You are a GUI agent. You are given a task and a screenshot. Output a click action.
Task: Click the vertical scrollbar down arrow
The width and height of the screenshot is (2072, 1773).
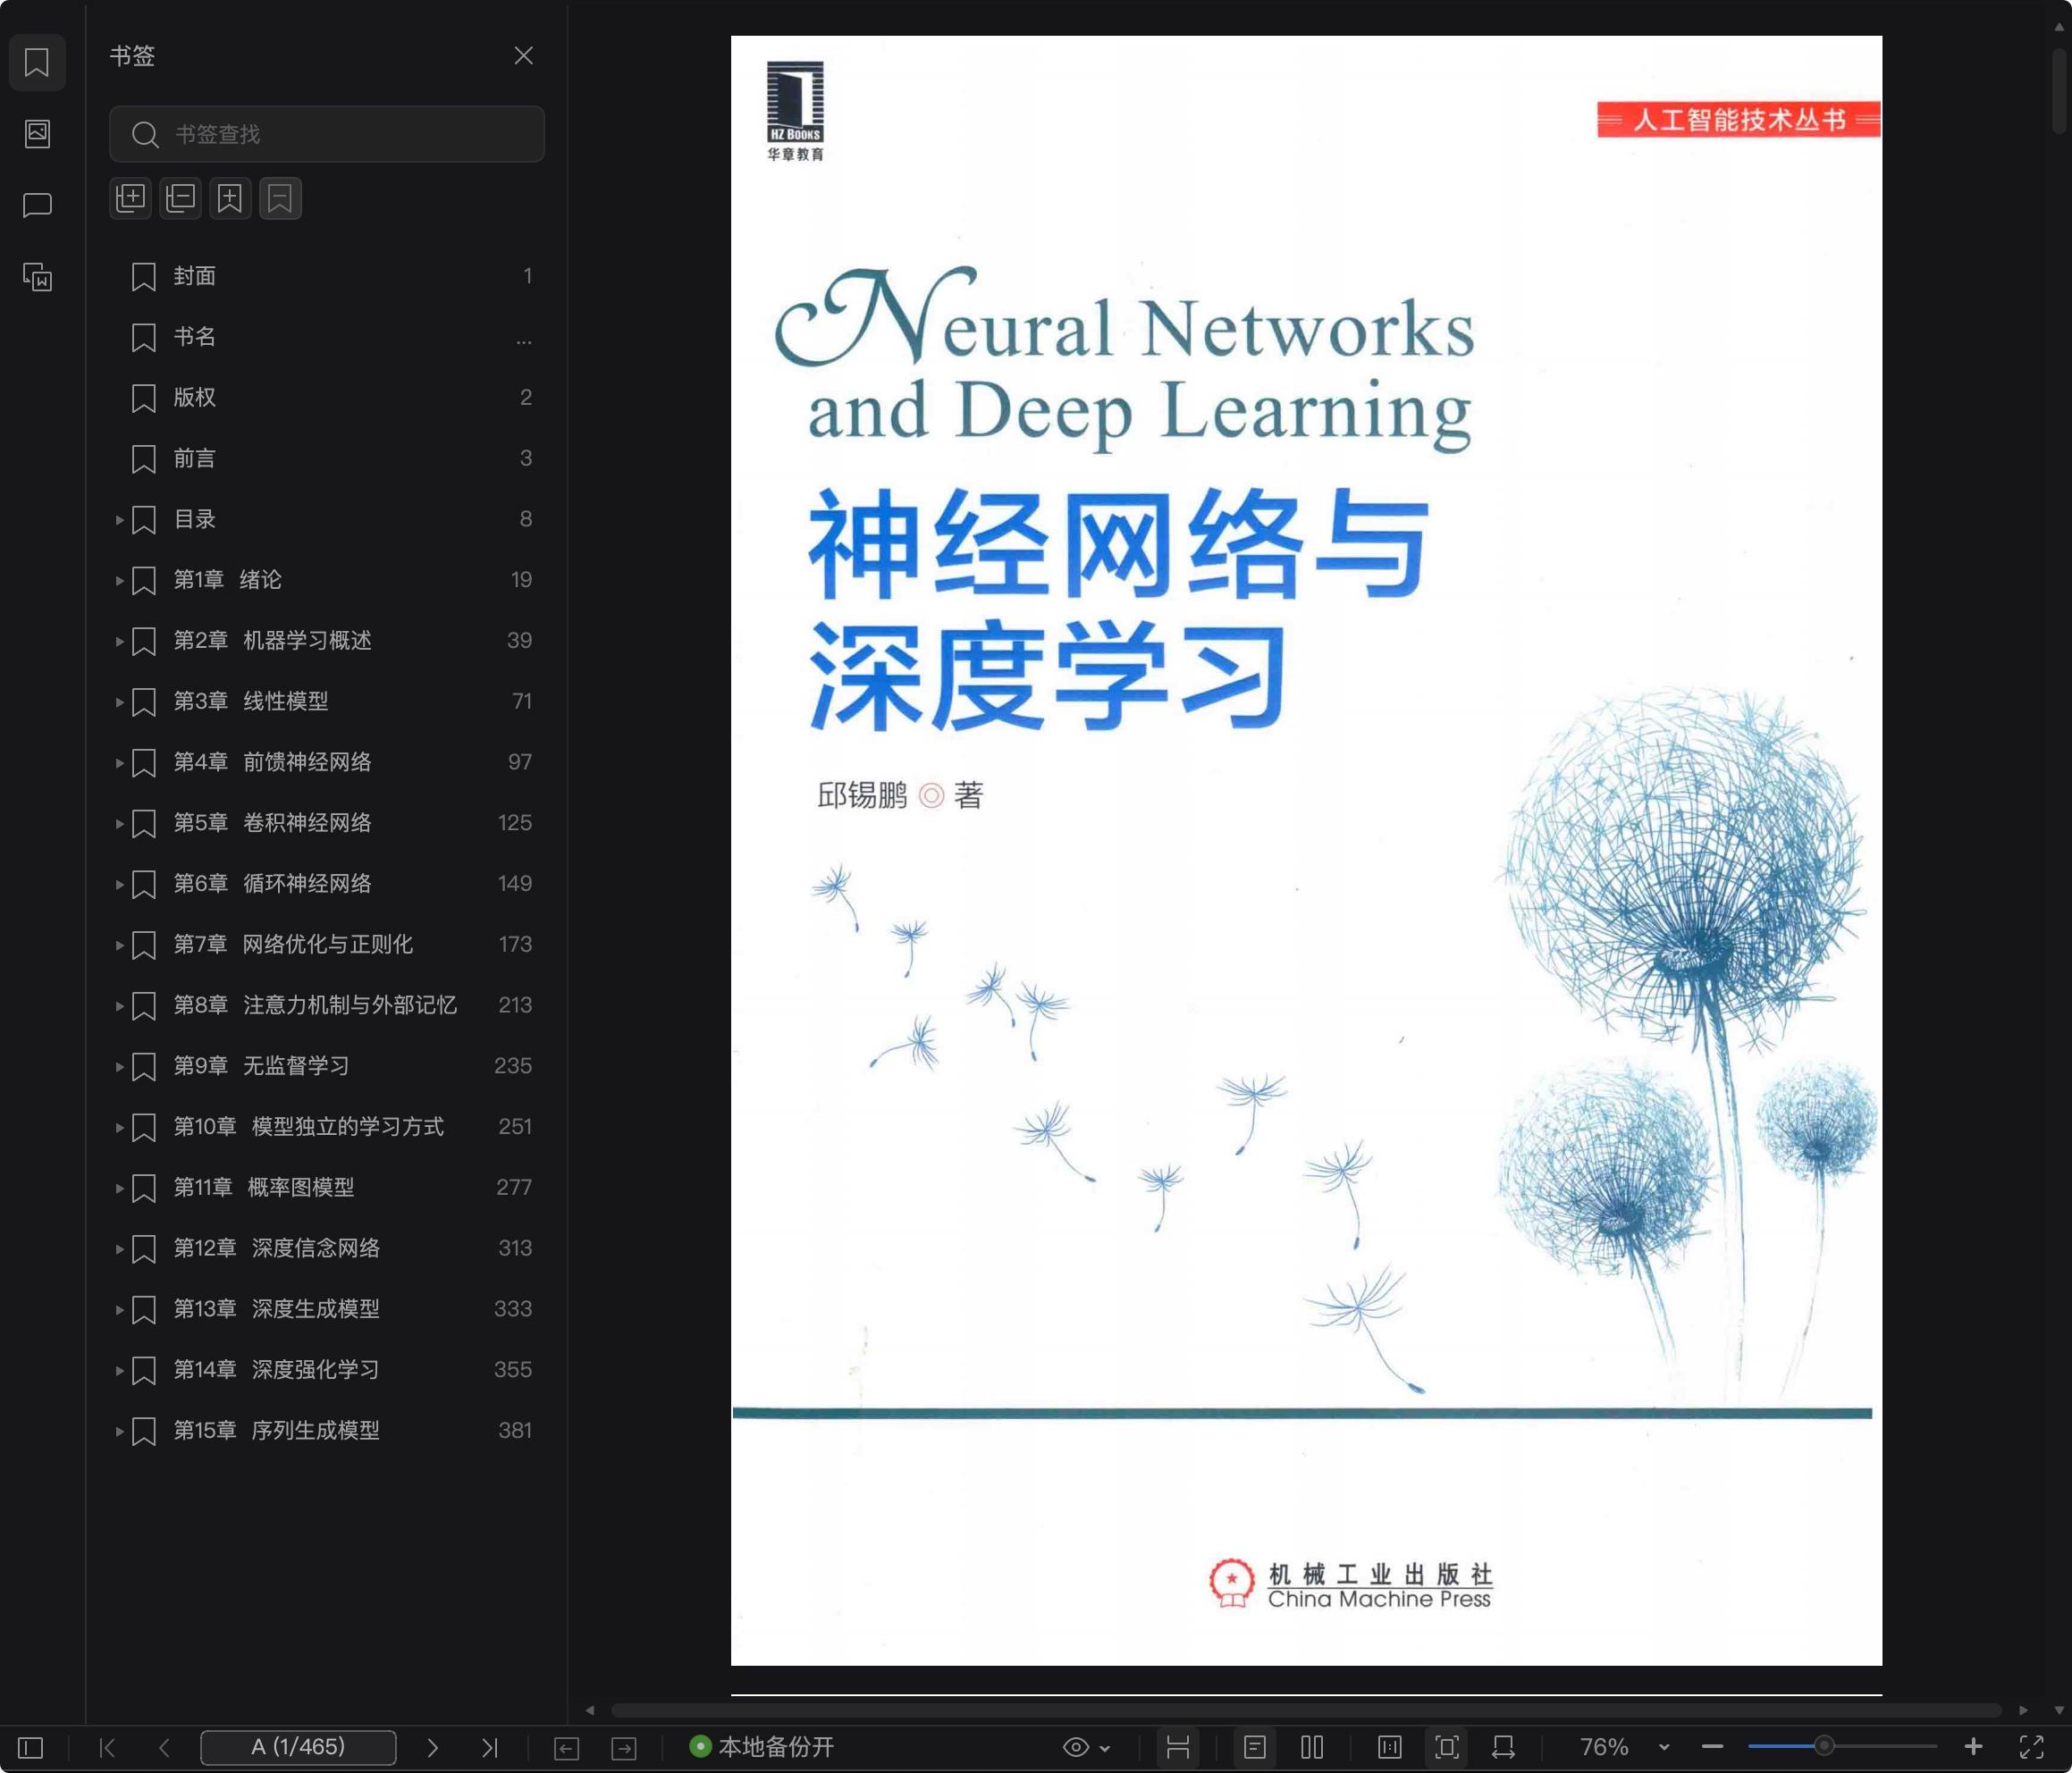click(x=2059, y=1710)
